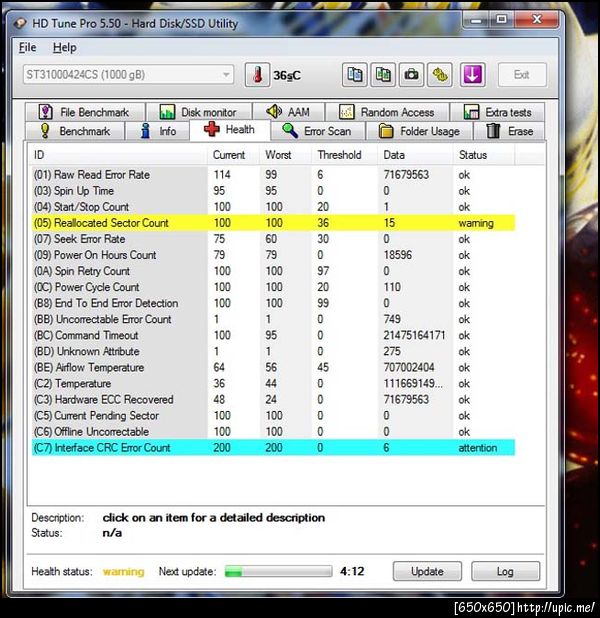Select the (B8) End To End Error Detection row

[x=273, y=303]
